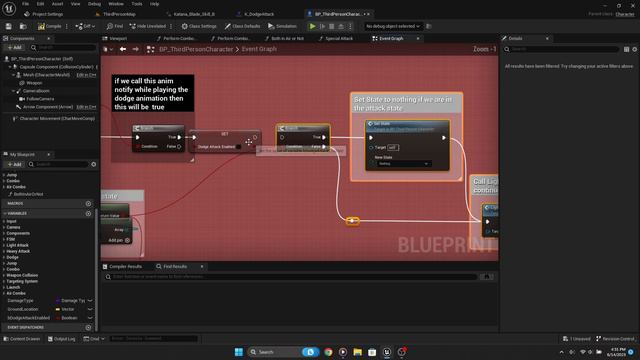Screen dimensions: 640x360
Task: Click the DamageType variable color pill
Action: point(58,300)
